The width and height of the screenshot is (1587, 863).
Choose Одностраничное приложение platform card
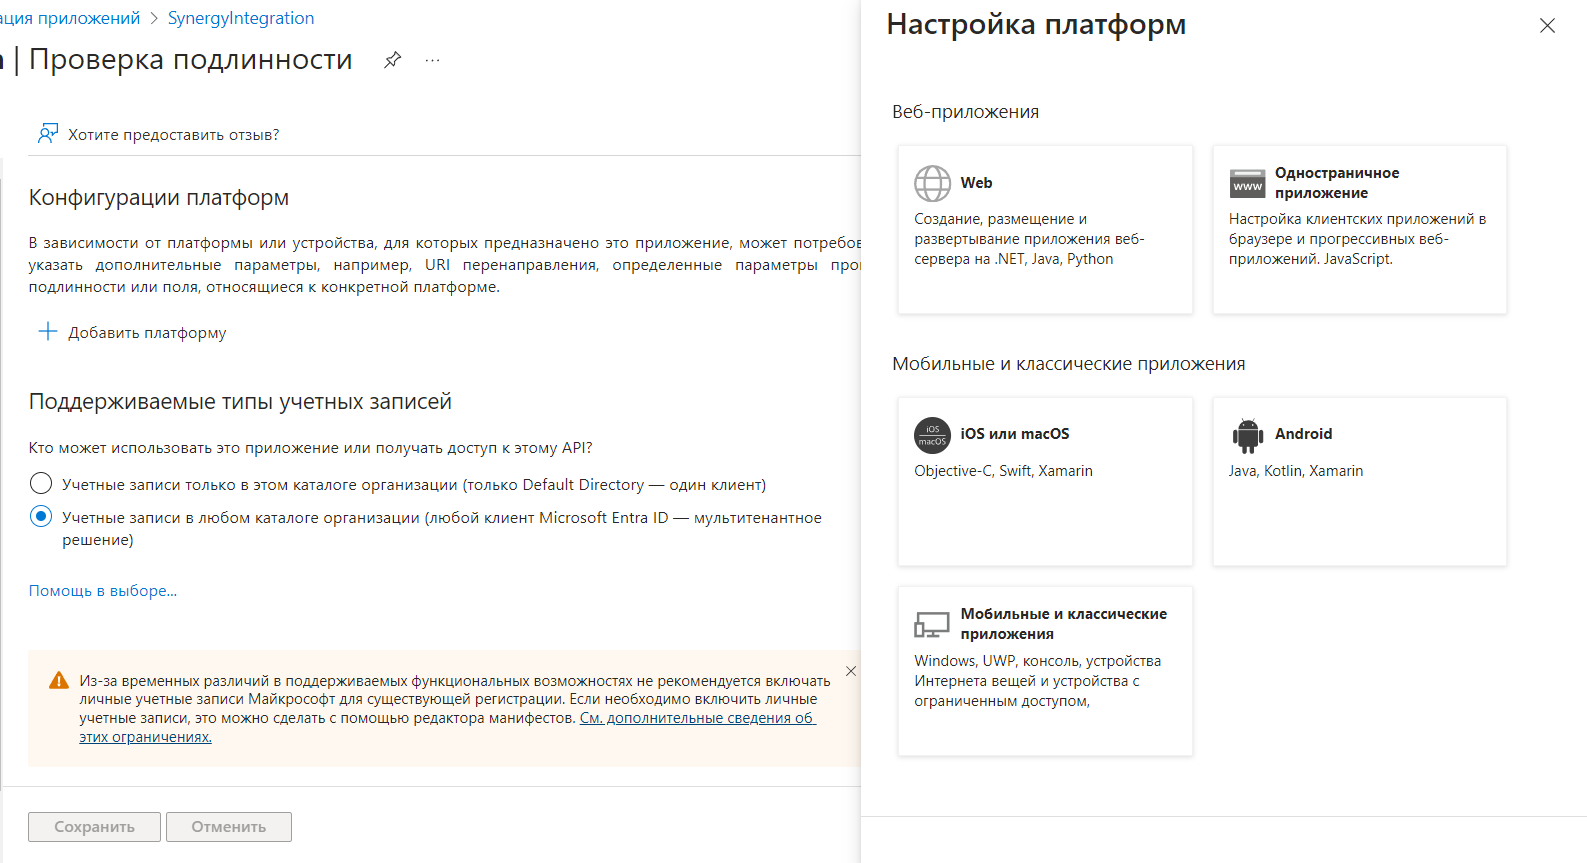tap(1360, 230)
